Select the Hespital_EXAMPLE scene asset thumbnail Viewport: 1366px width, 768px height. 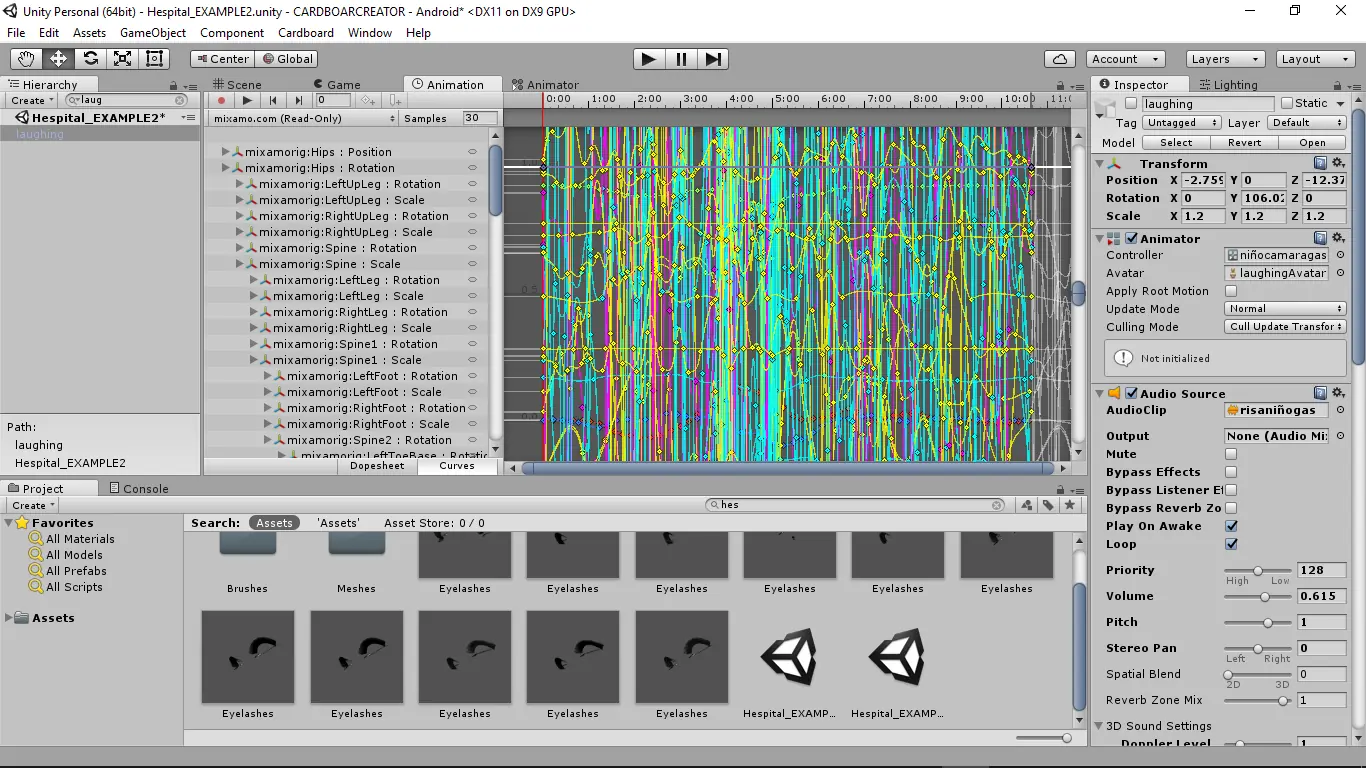click(789, 657)
